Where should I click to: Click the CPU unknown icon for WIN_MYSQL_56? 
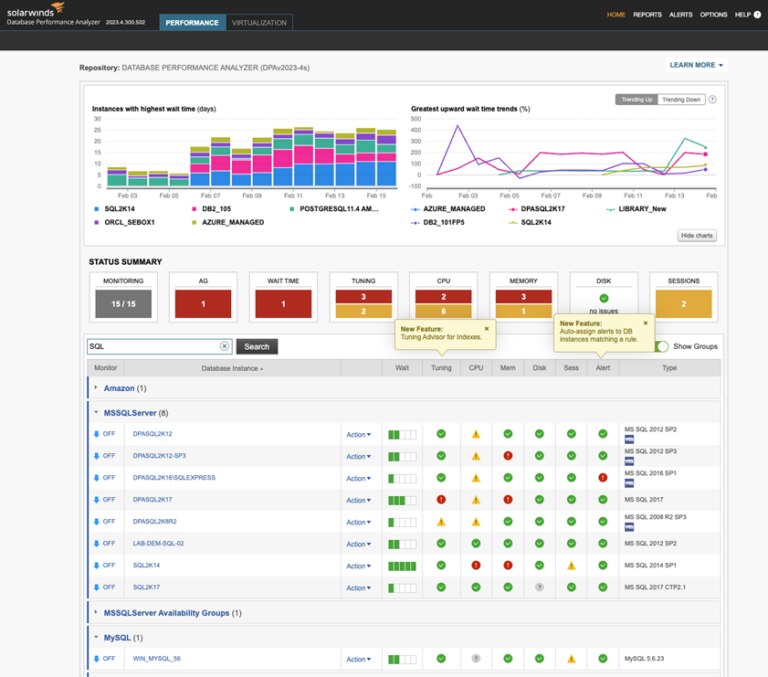pyautogui.click(x=476, y=658)
